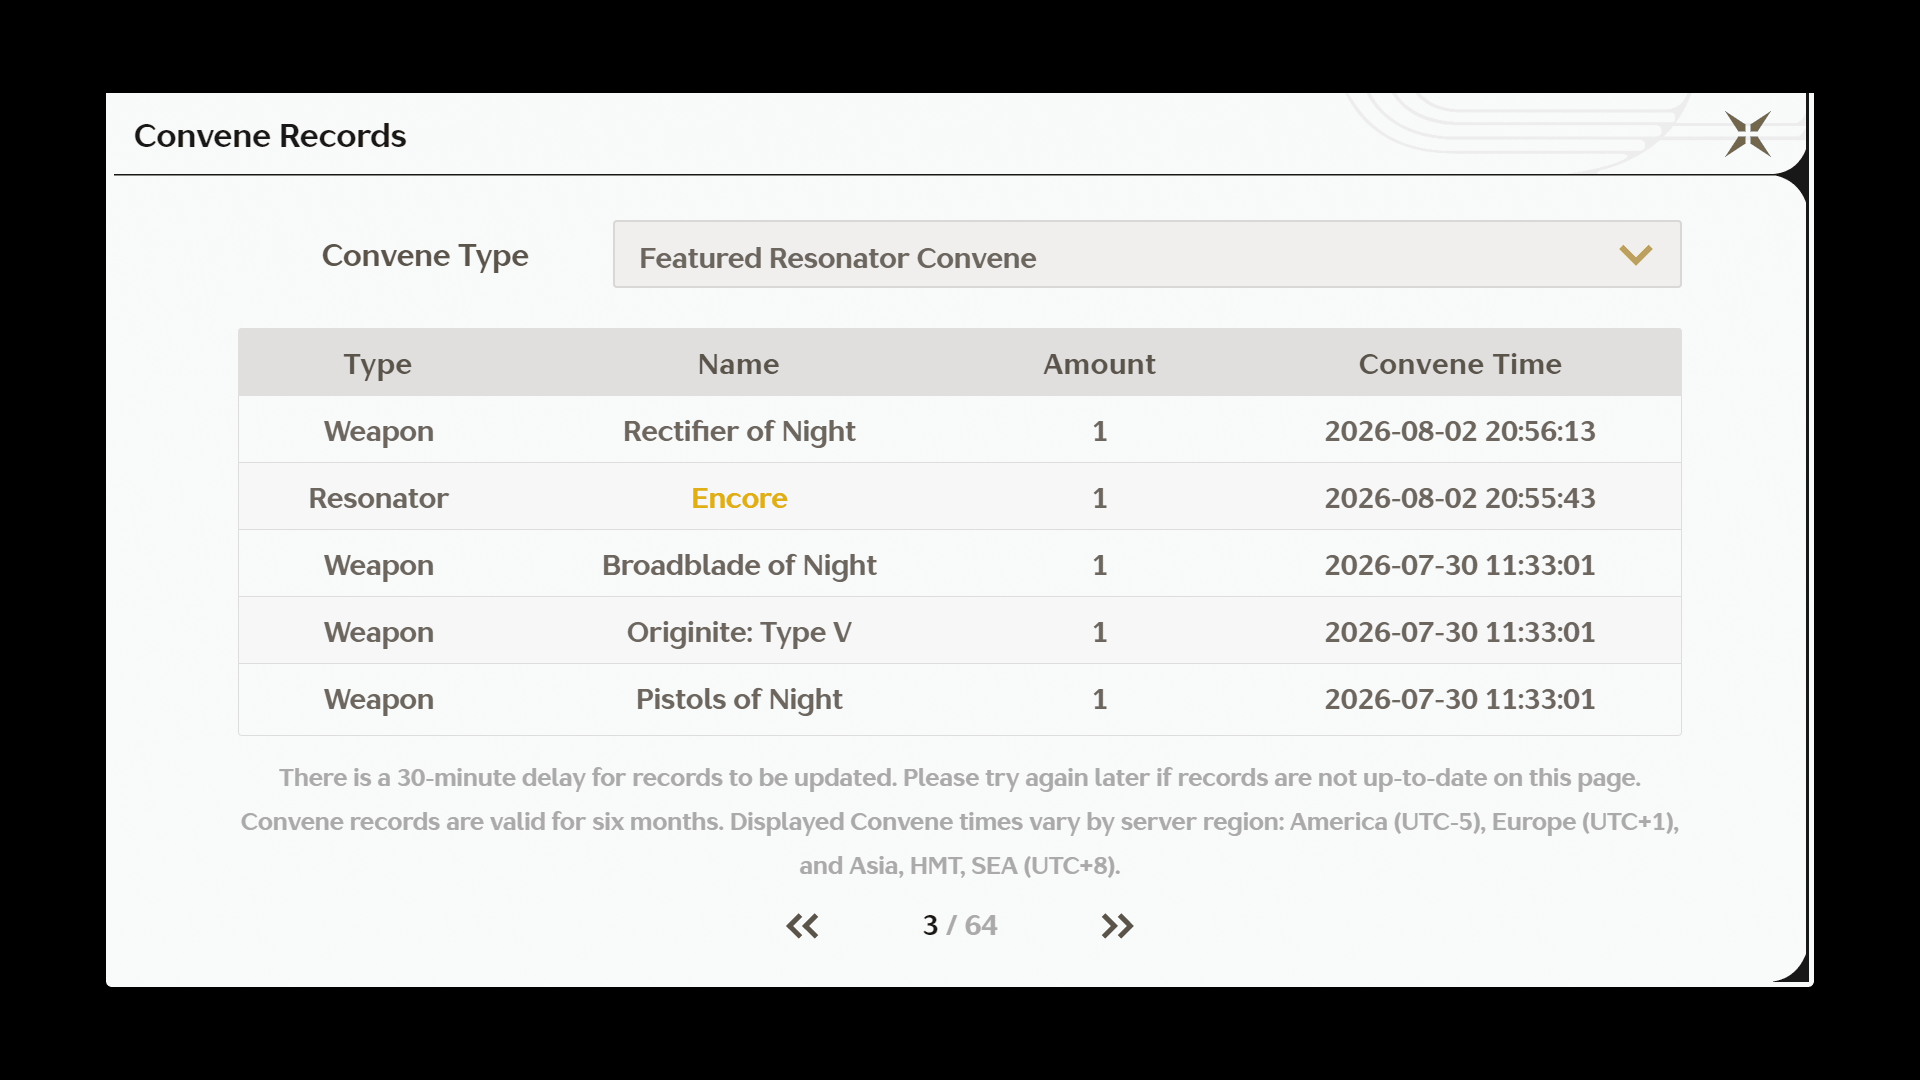Click the time in Pistols of Night row
This screenshot has width=1920, height=1080.
[x=1460, y=699]
